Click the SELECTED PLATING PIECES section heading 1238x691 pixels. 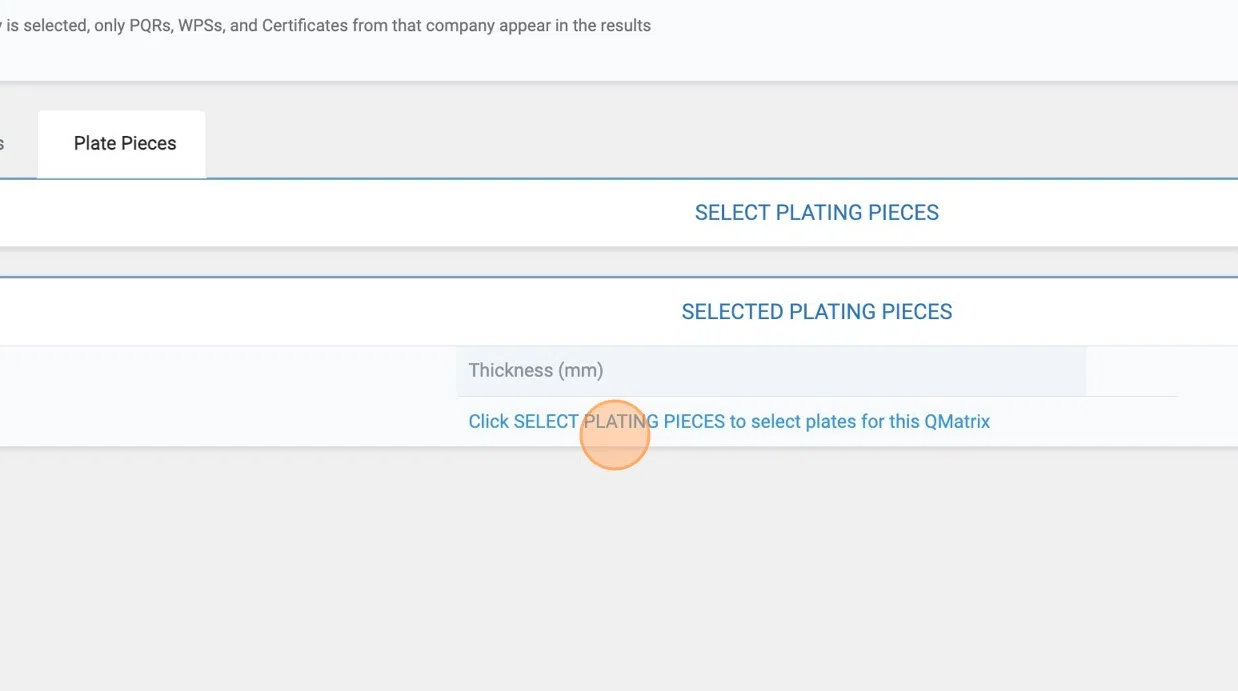coord(816,312)
